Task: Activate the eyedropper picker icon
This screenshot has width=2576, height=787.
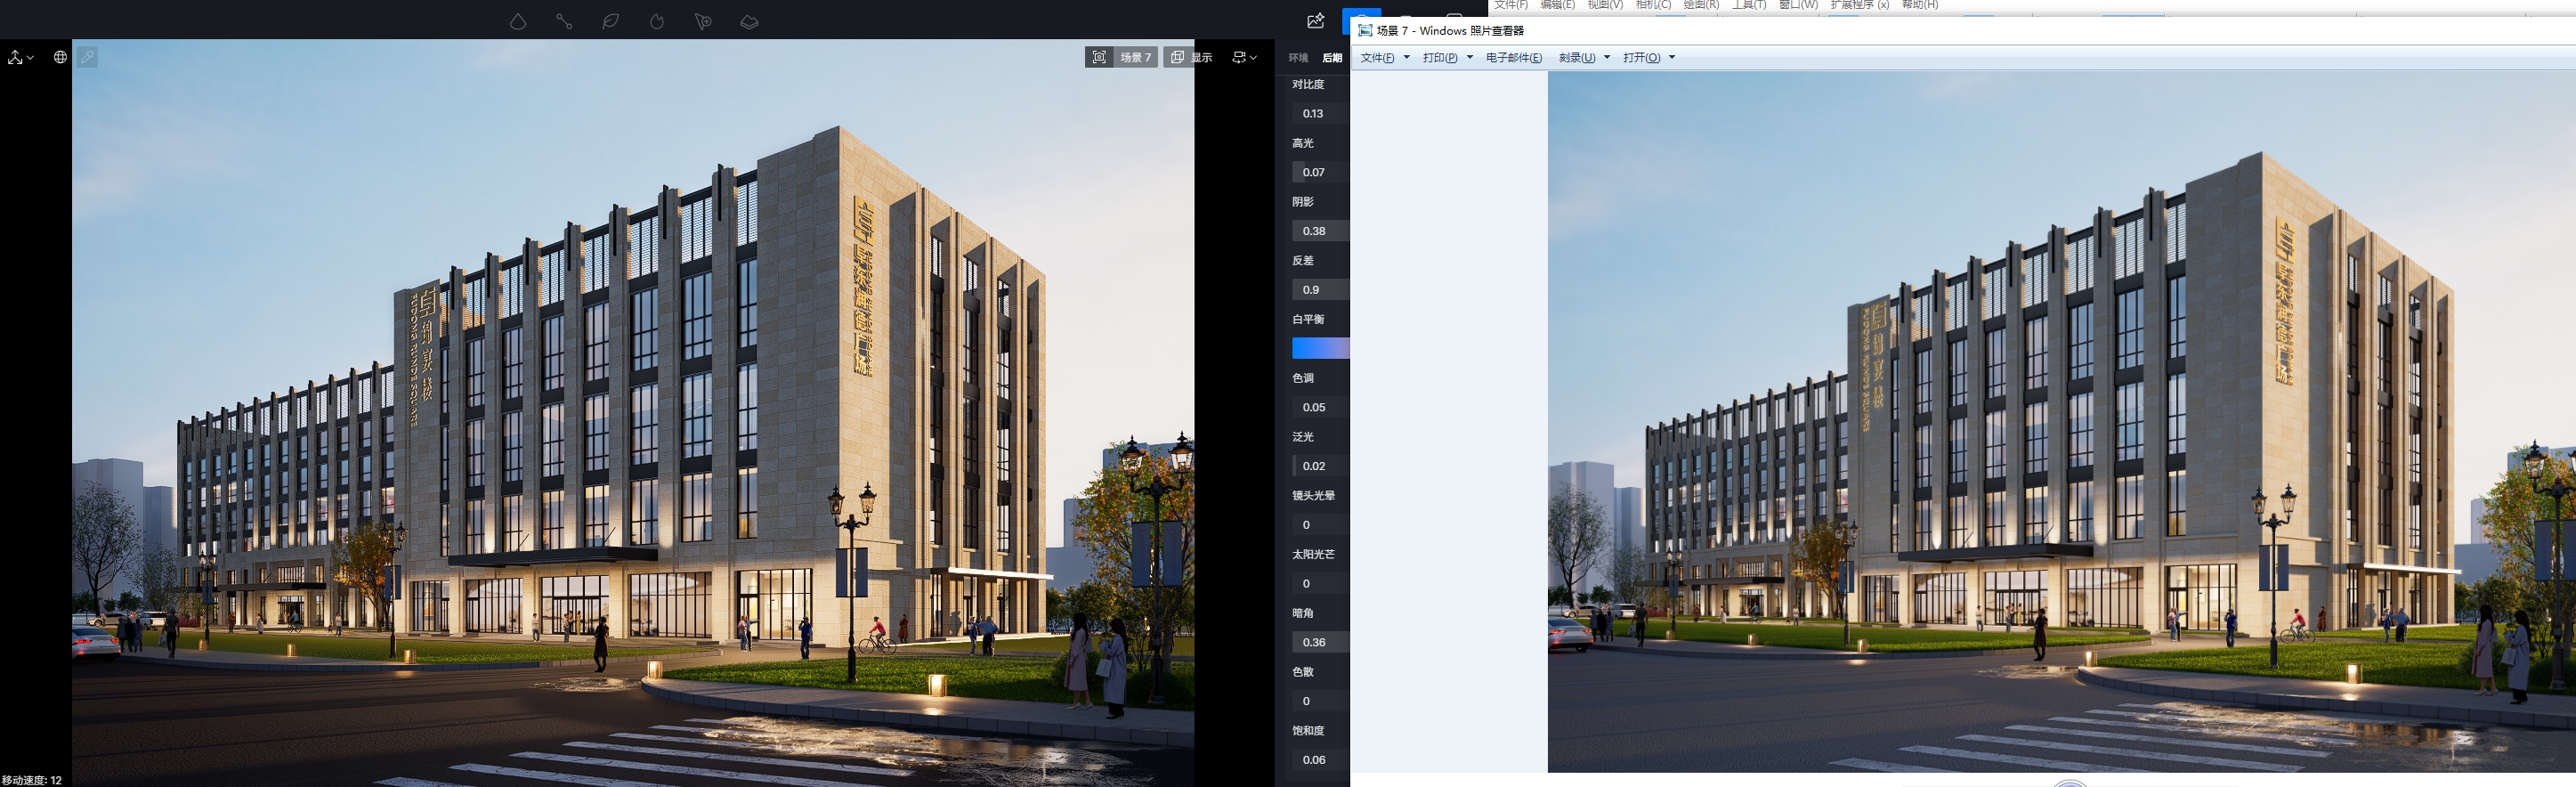Action: pos(88,57)
